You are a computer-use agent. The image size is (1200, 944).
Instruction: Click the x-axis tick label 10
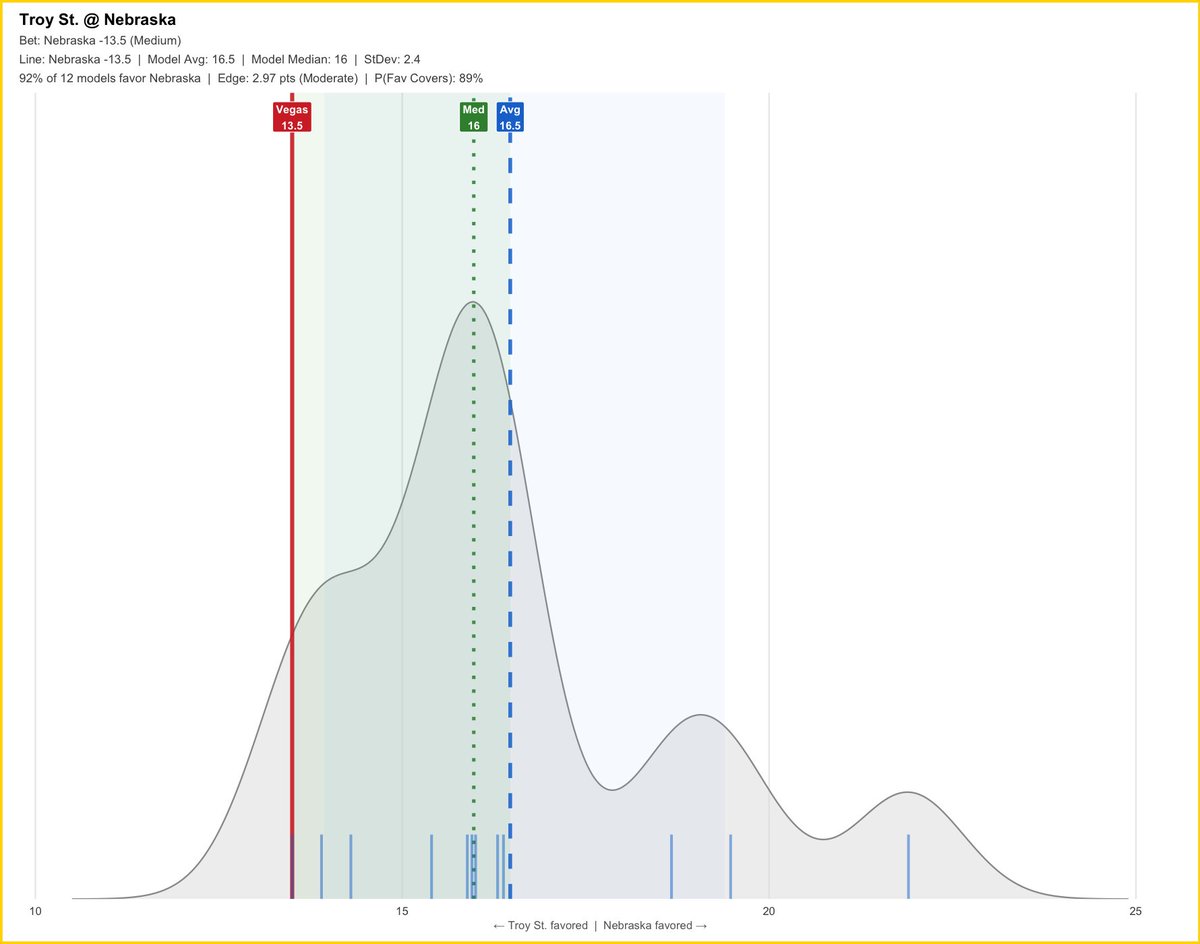35,911
